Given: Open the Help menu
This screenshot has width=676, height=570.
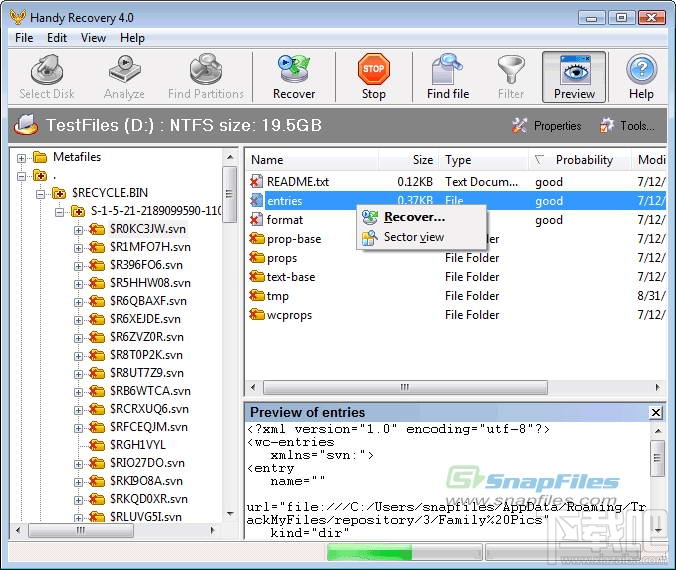Looking at the screenshot, I should (132, 38).
